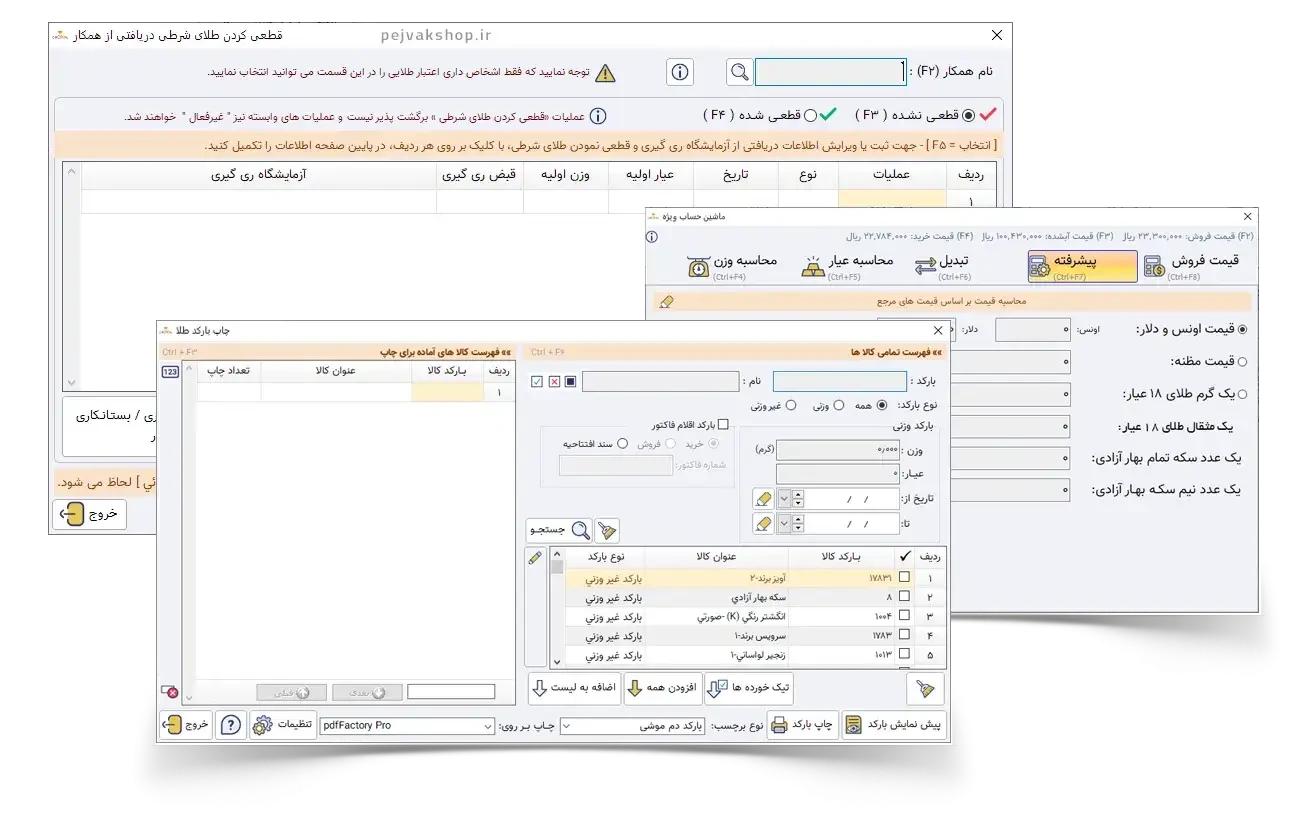
Task: Open the pdfFactory Pro printer dropdown
Action: click(487, 726)
